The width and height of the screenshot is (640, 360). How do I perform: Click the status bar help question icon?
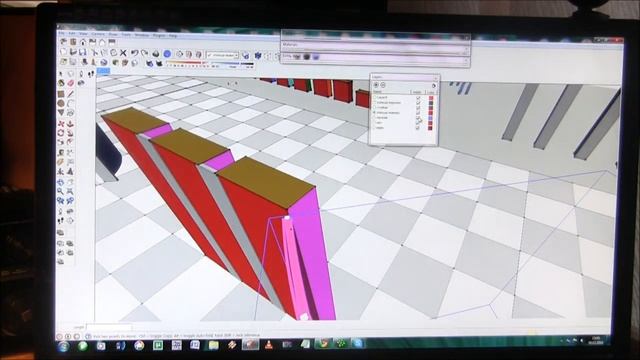click(x=88, y=337)
